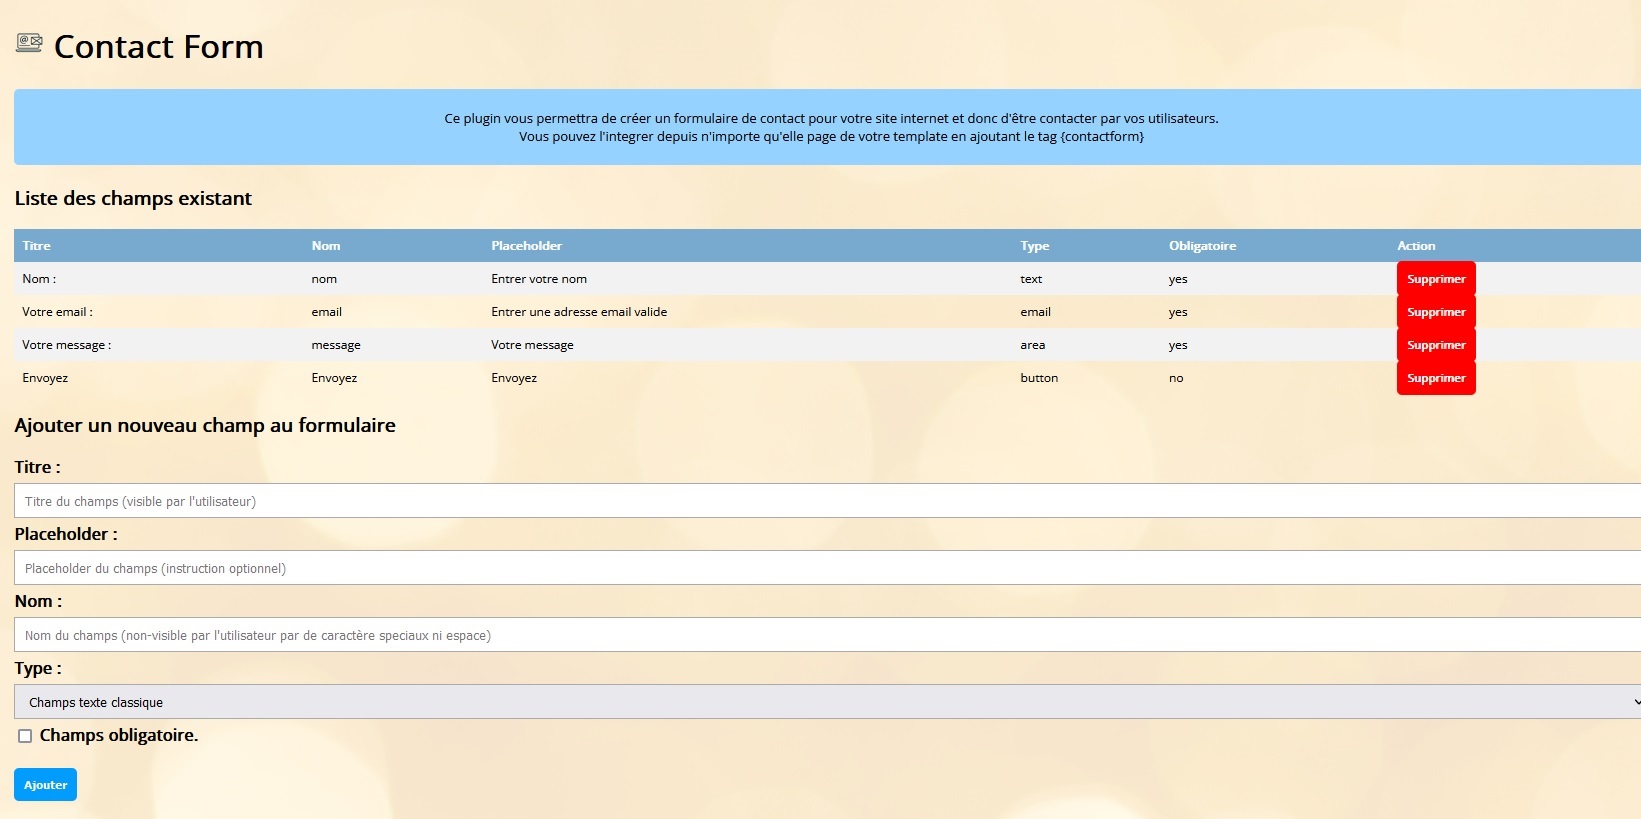This screenshot has height=819, width=1641.
Task: Delete the 'Nom :' field row
Action: click(1436, 279)
